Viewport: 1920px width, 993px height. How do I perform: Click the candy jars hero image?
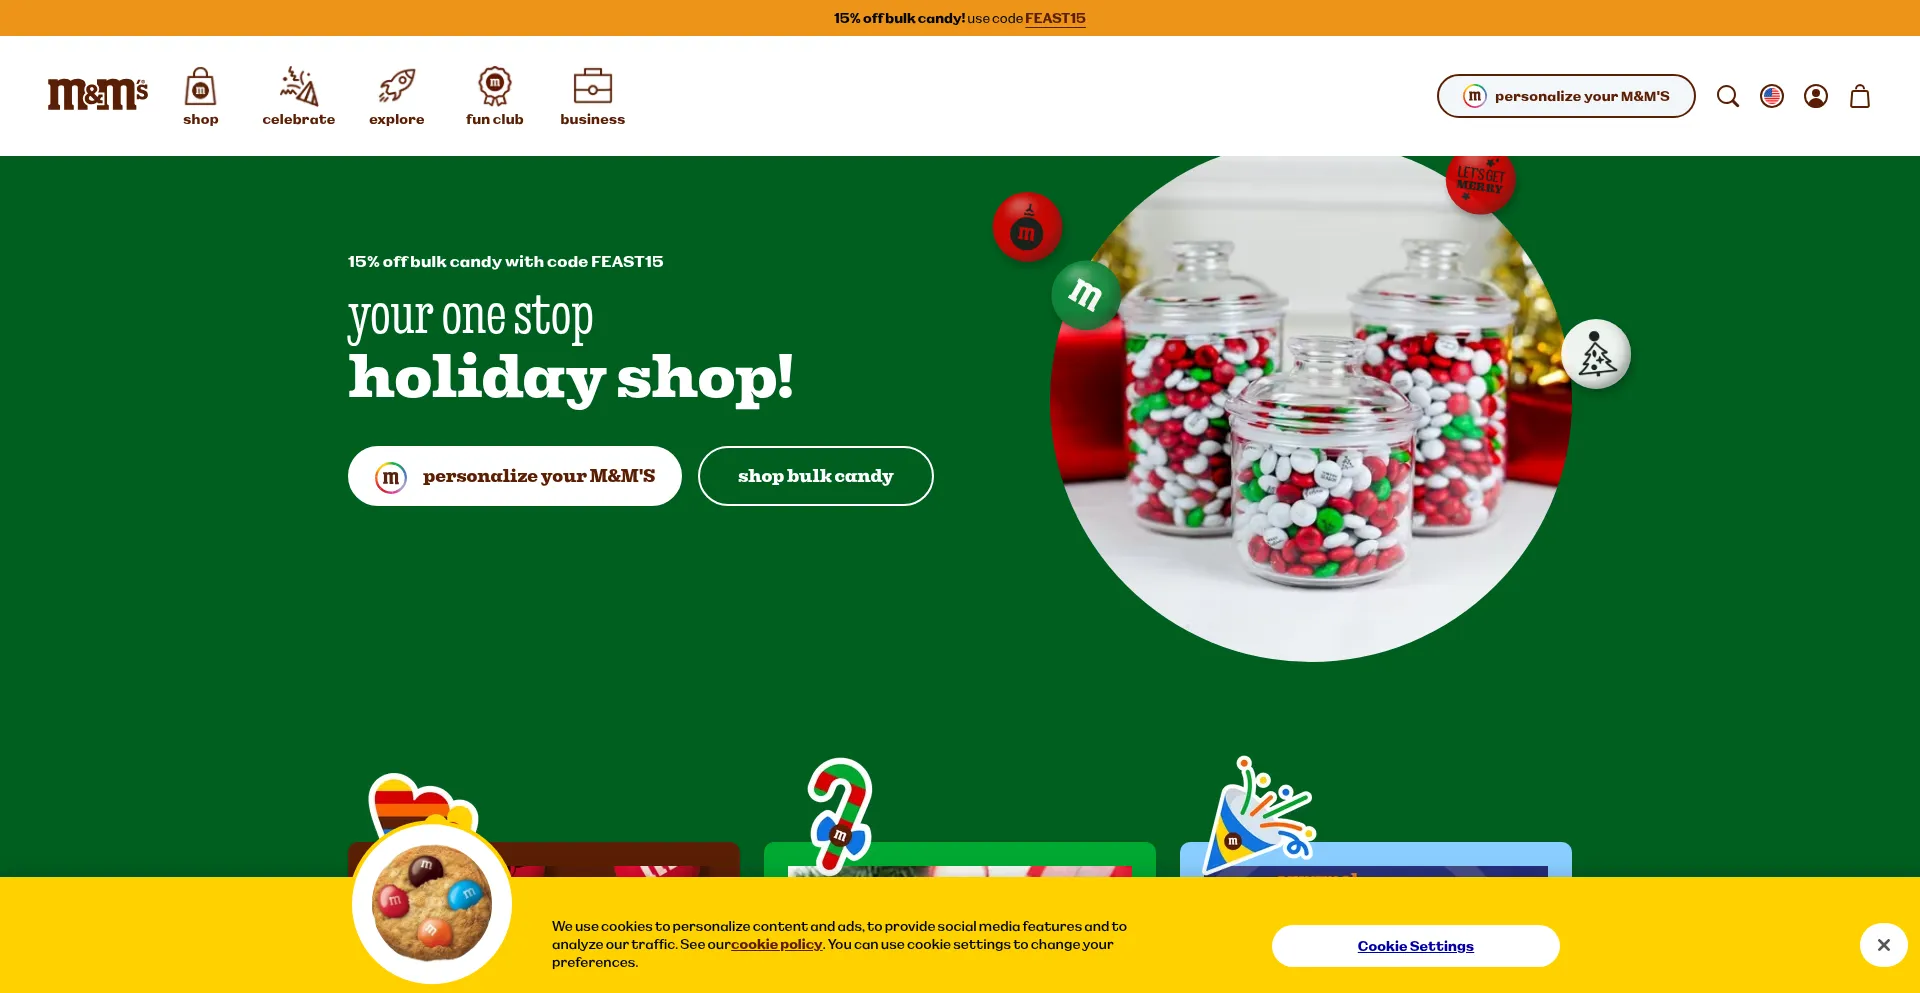(x=1311, y=405)
